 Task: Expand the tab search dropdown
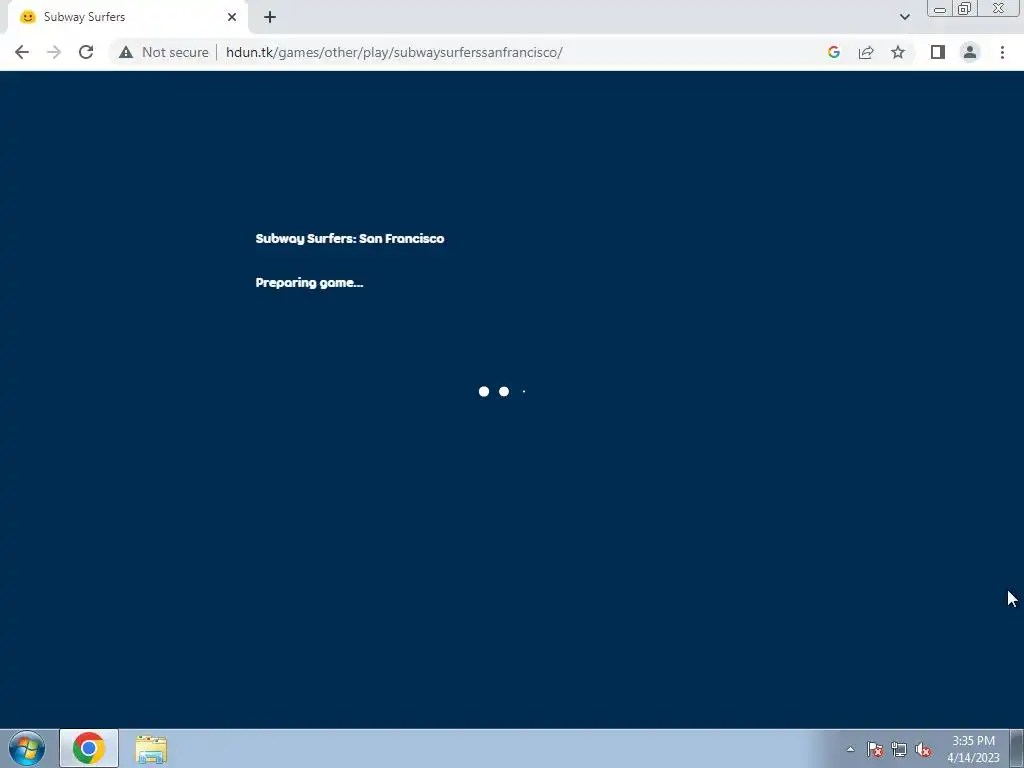pyautogui.click(x=904, y=17)
